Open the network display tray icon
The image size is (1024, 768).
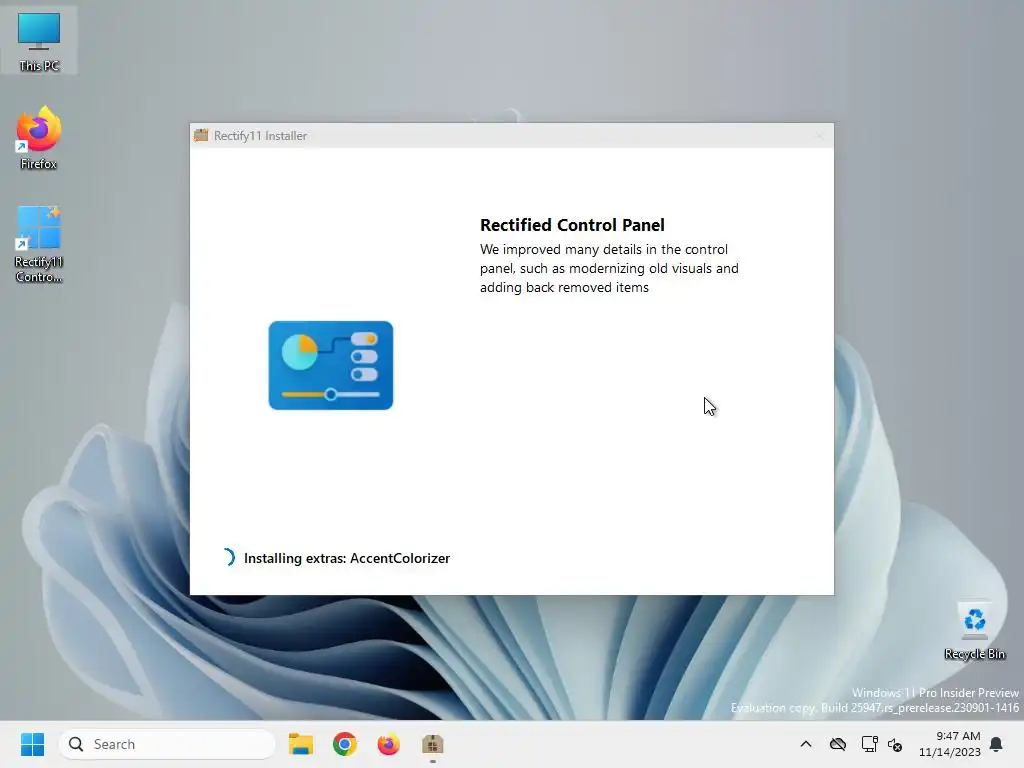(x=869, y=744)
